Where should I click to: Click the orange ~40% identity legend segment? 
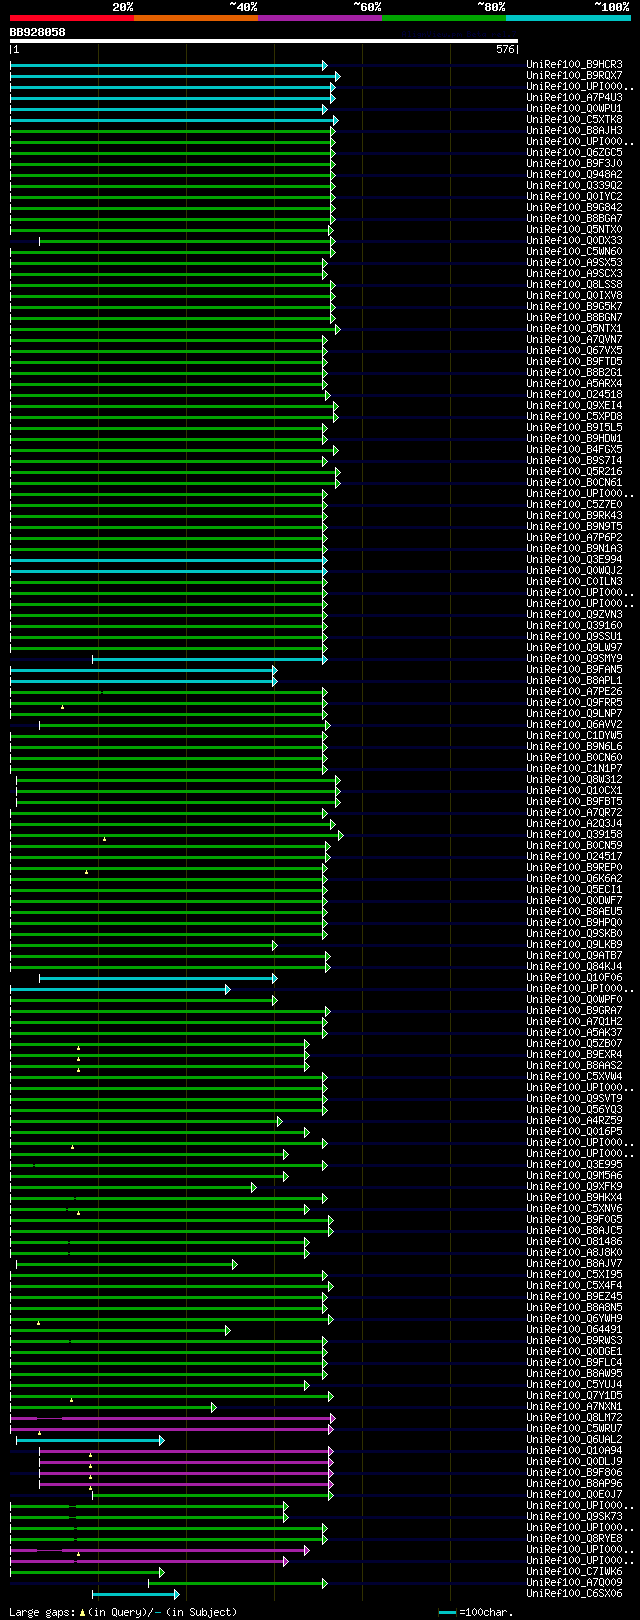(196, 18)
